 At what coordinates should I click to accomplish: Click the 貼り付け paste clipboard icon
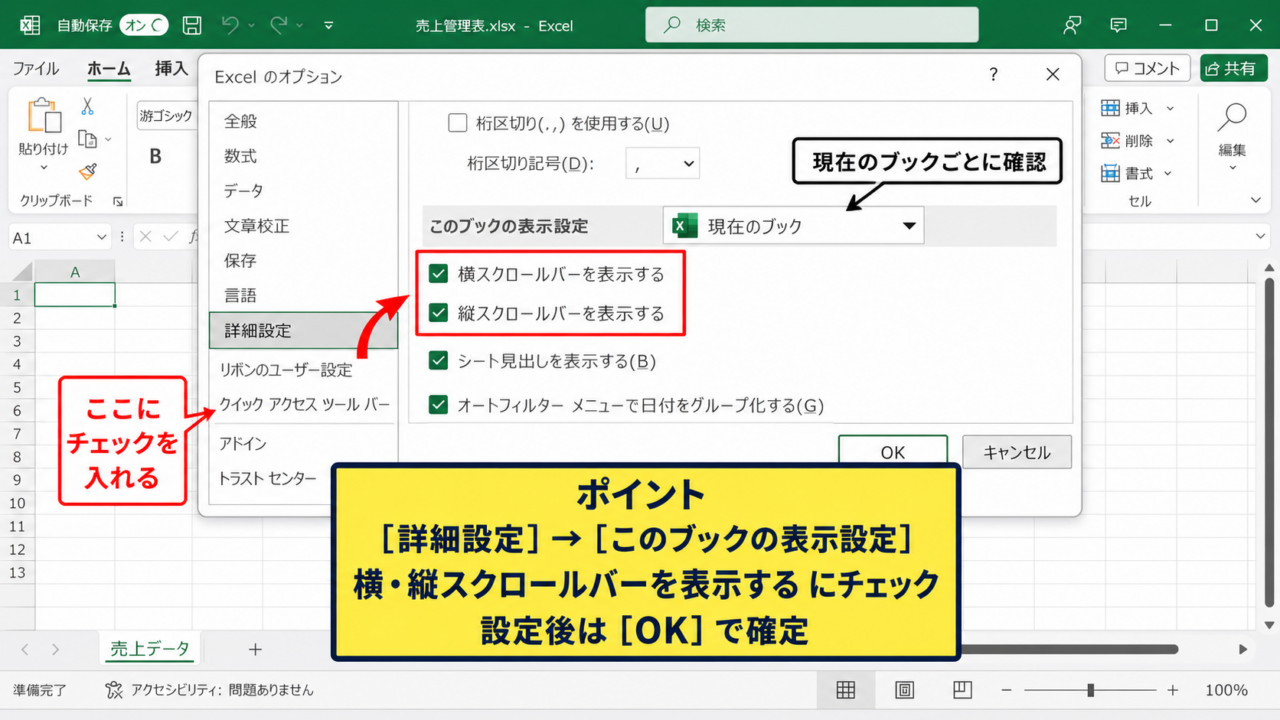click(43, 116)
